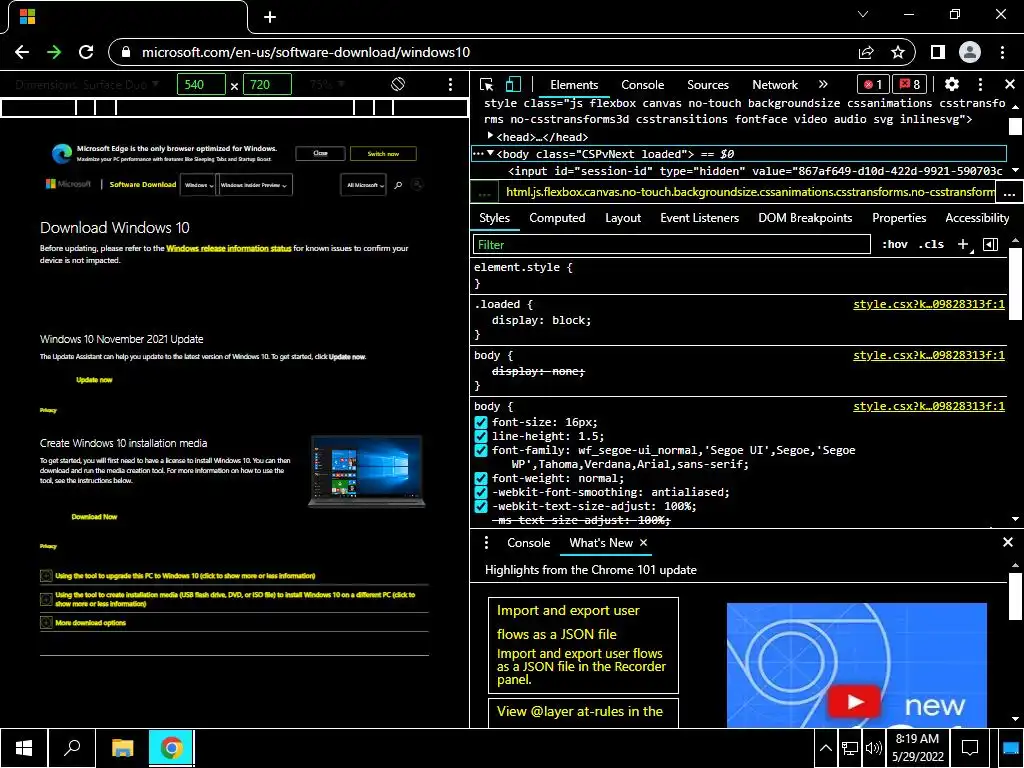Expand the <head> node triangle

pos(490,136)
